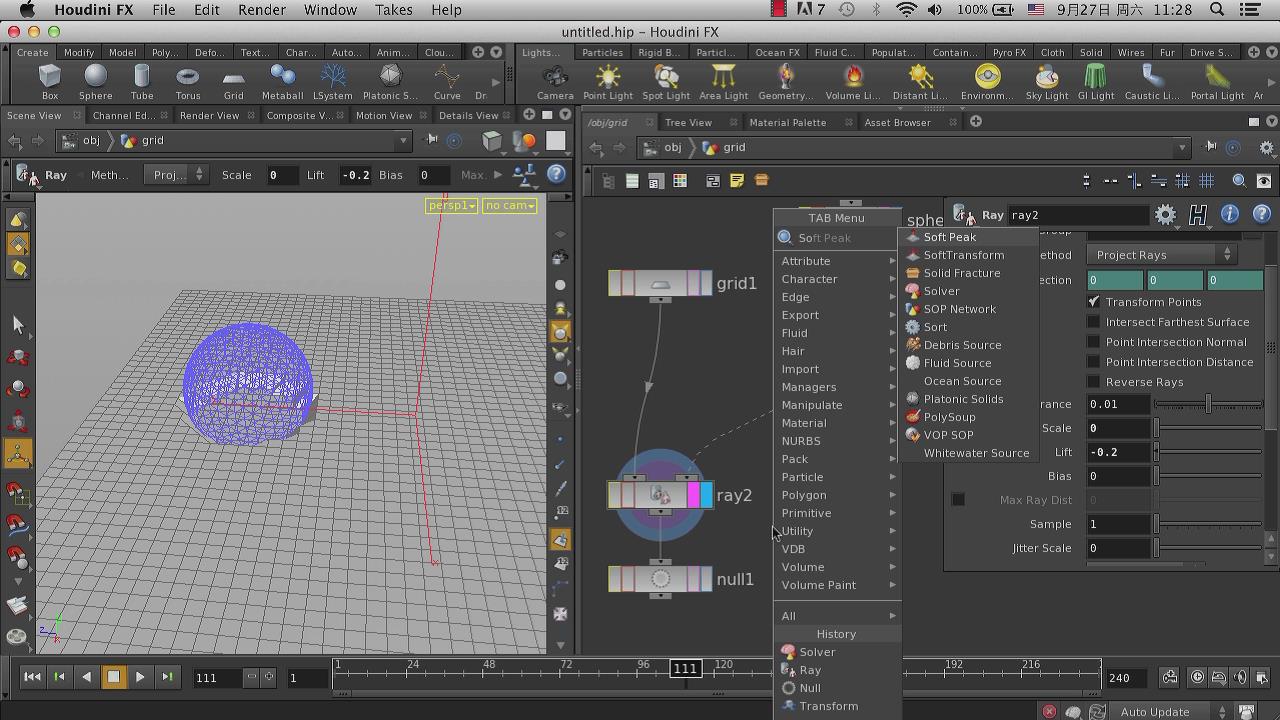Expand the All submenu

point(838,616)
